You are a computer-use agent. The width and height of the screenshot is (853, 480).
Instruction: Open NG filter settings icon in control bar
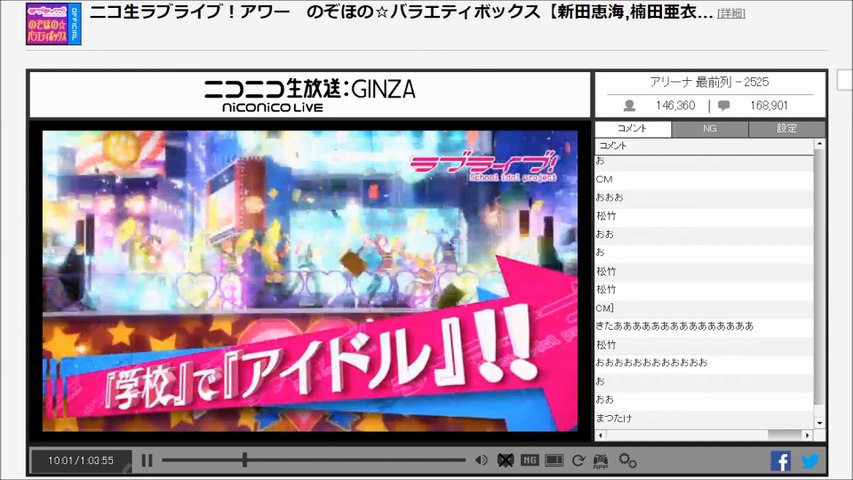(x=529, y=460)
